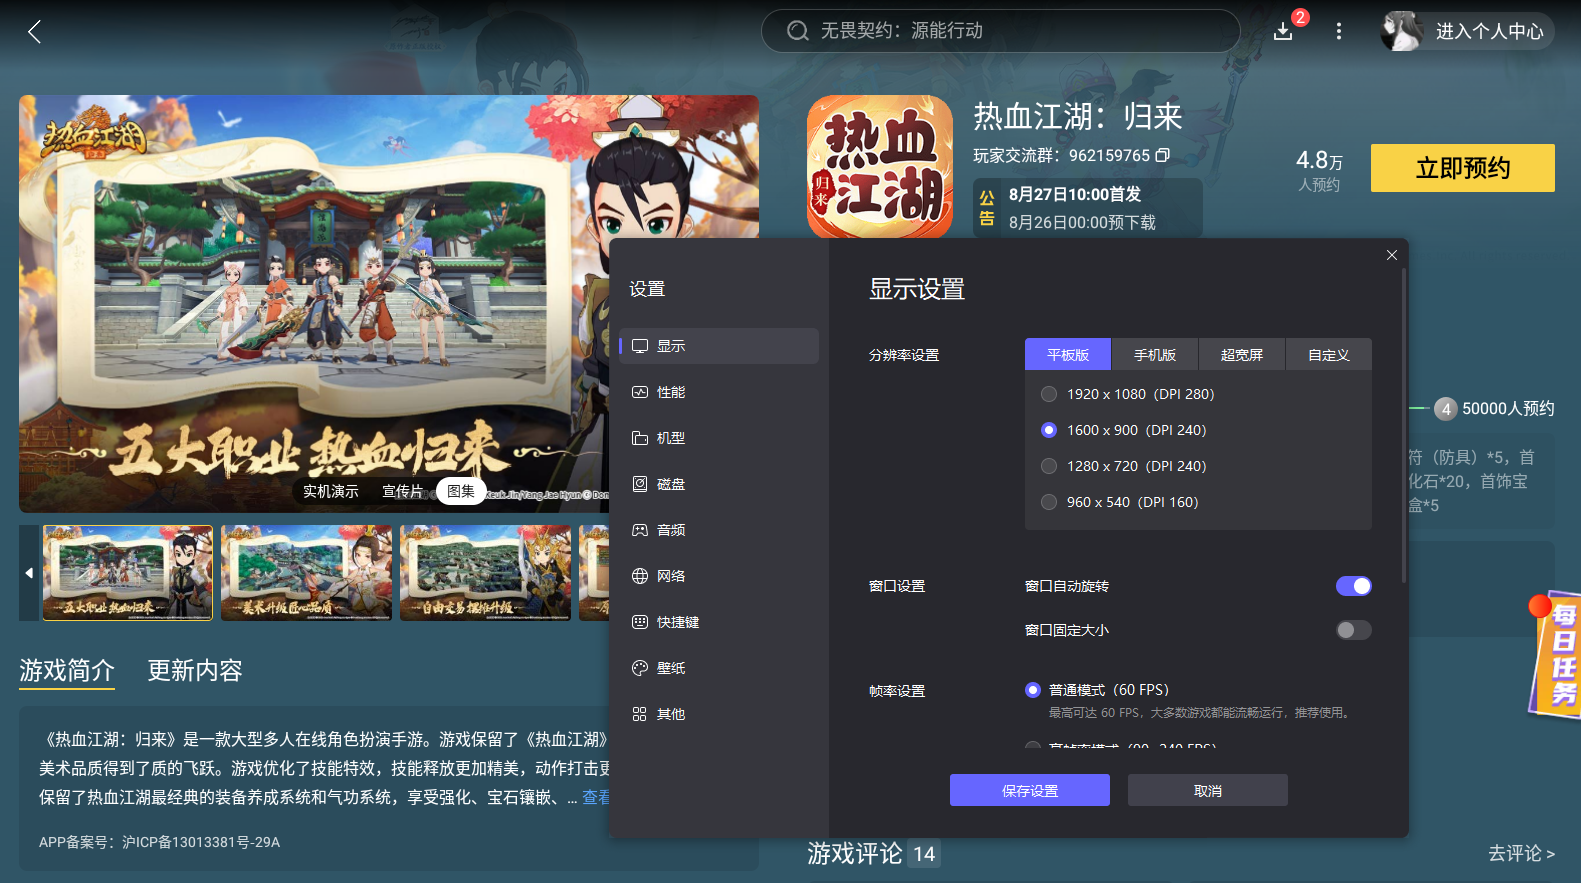Open the 游戏简介 tab
The width and height of the screenshot is (1581, 883).
(67, 670)
